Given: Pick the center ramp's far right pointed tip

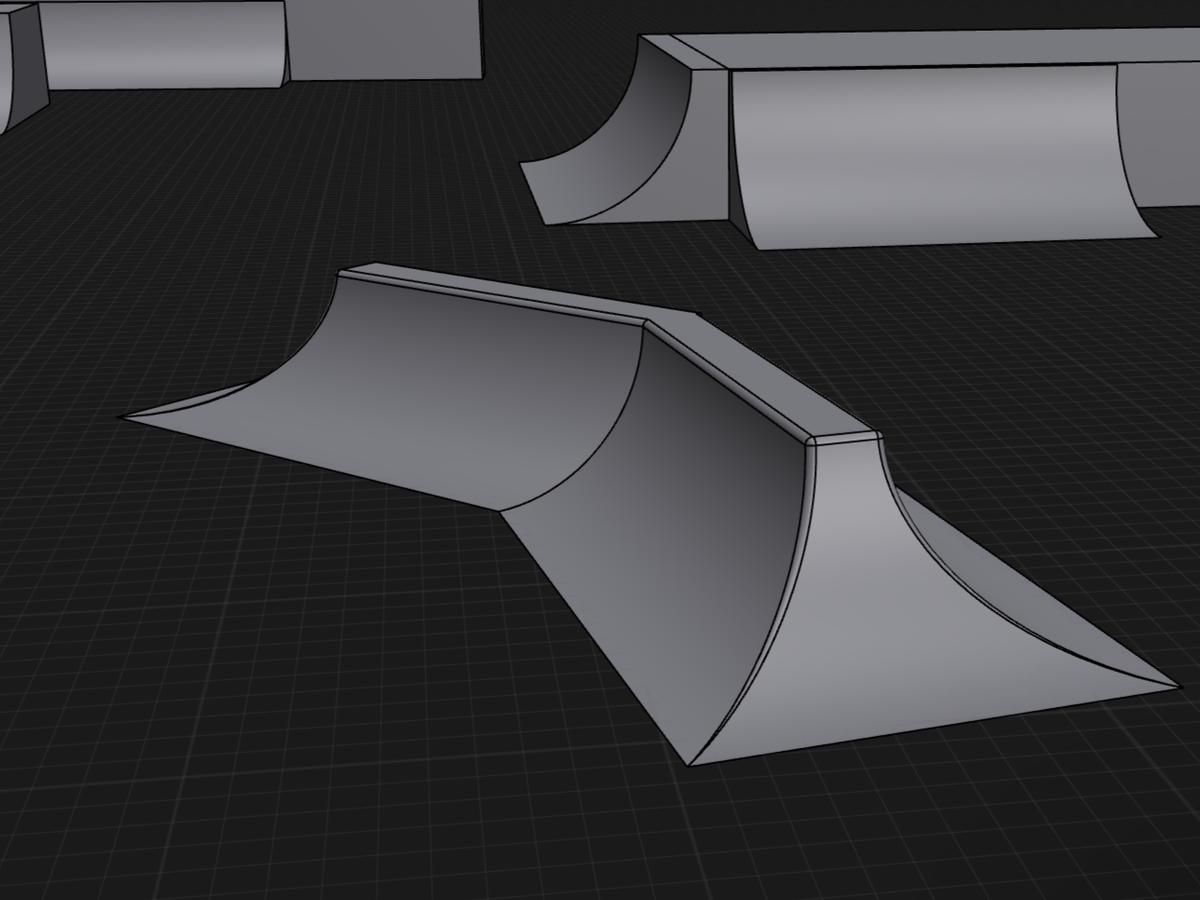Looking at the screenshot, I should point(1175,686).
